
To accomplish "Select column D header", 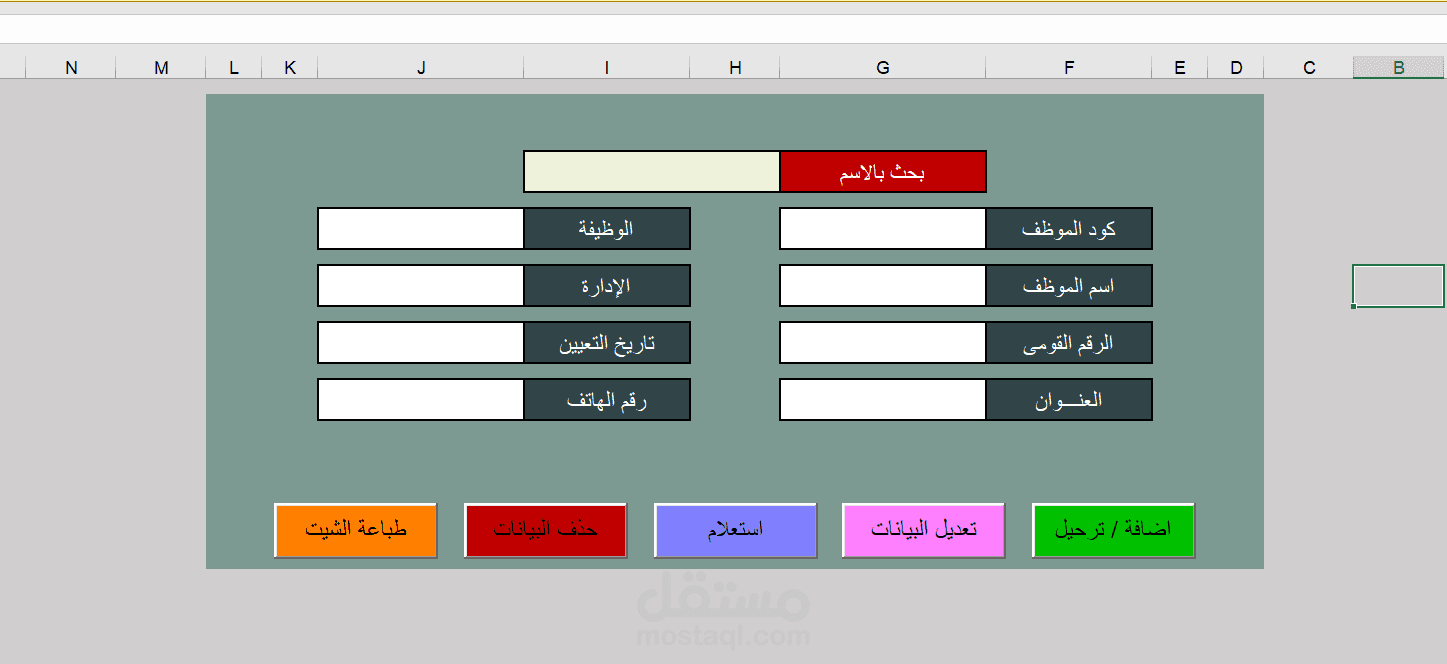I will click(x=1236, y=67).
